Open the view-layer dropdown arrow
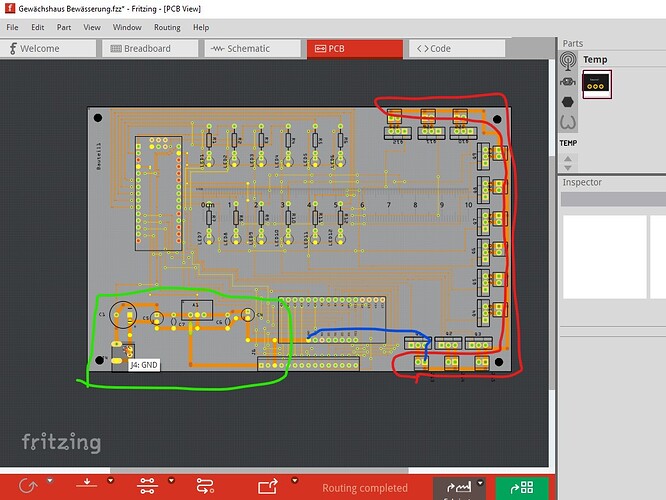Screen dimensions: 666x500 click(111, 481)
